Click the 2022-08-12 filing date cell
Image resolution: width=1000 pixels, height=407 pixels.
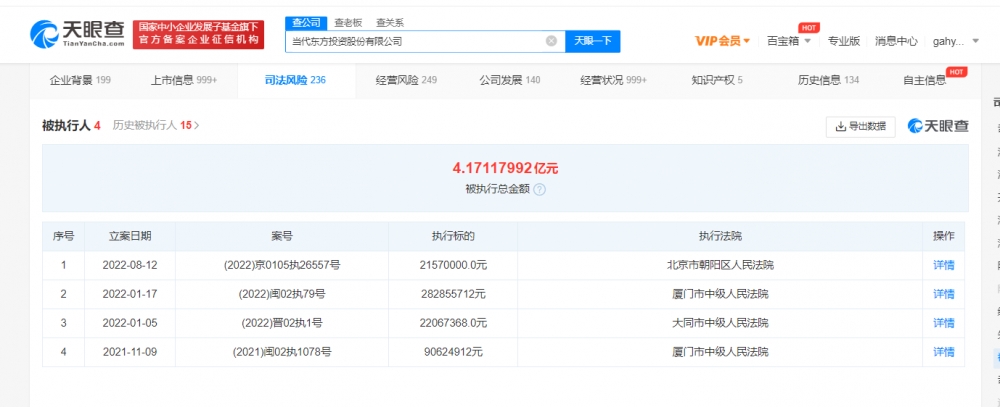[x=129, y=265]
